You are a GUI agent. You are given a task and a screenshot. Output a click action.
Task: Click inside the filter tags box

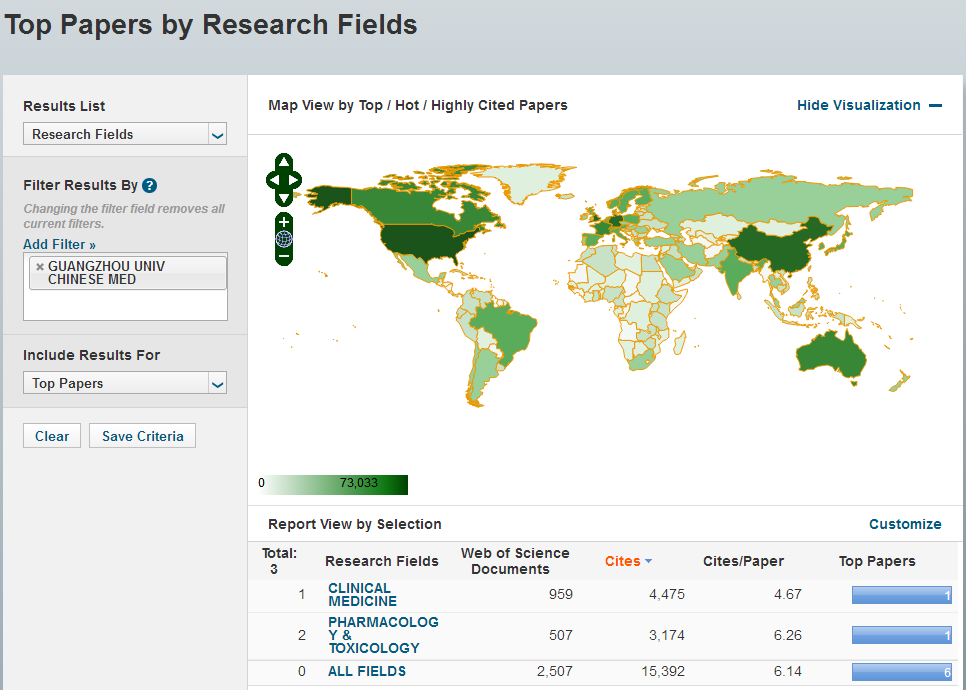[125, 305]
